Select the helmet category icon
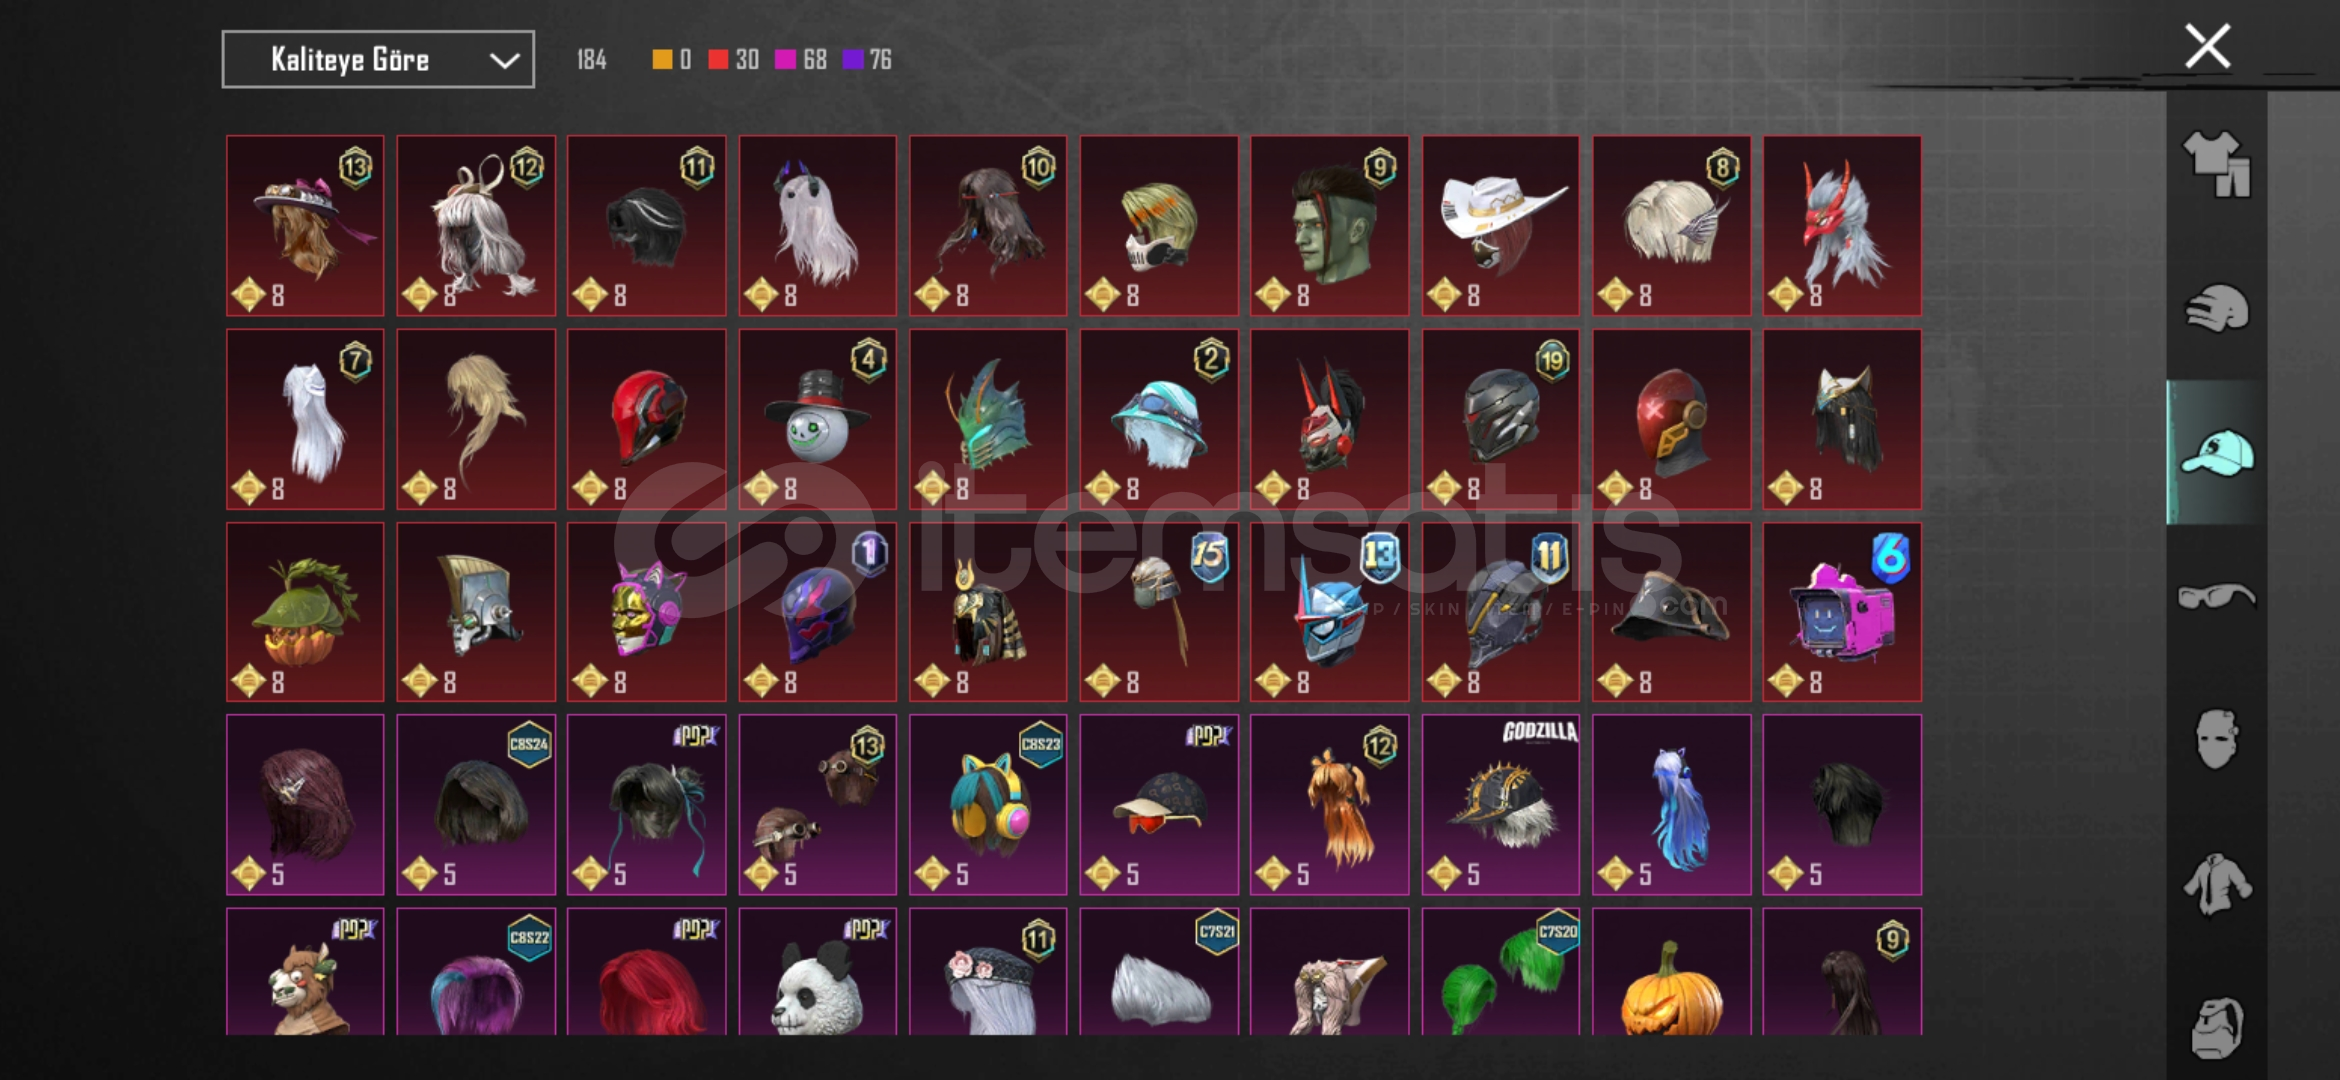 (2216, 309)
